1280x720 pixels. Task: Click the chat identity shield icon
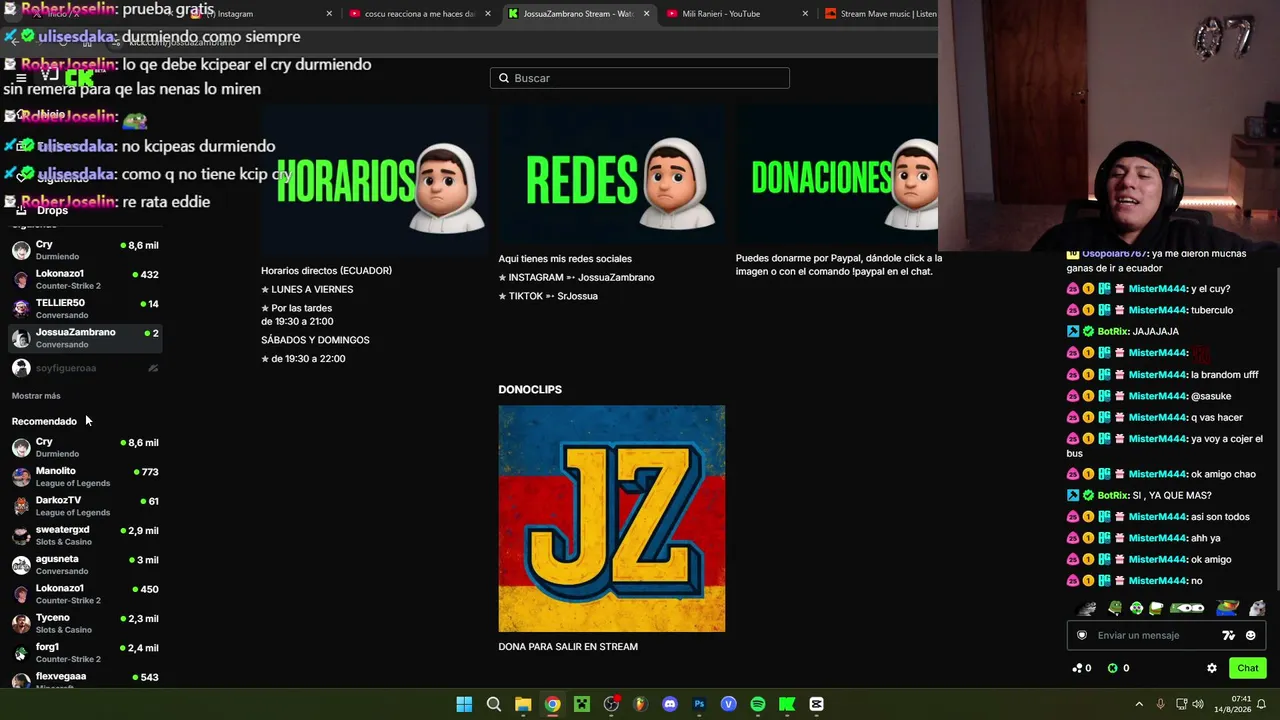tap(1082, 635)
